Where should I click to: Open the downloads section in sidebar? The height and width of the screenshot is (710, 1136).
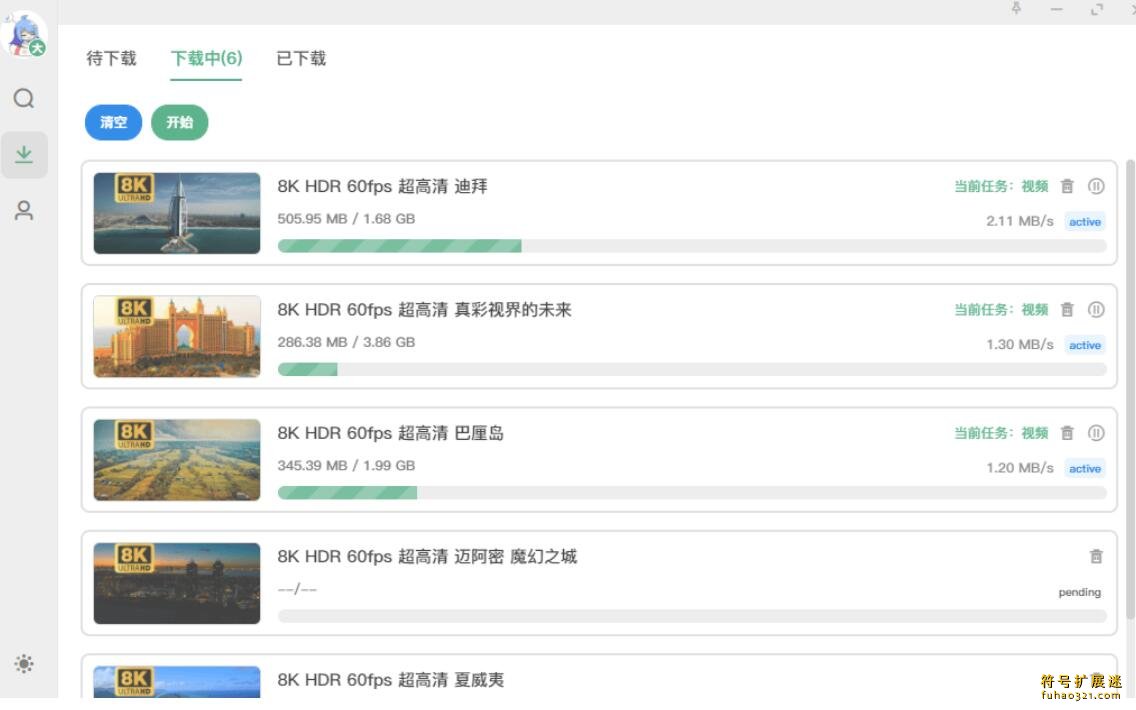[24, 154]
